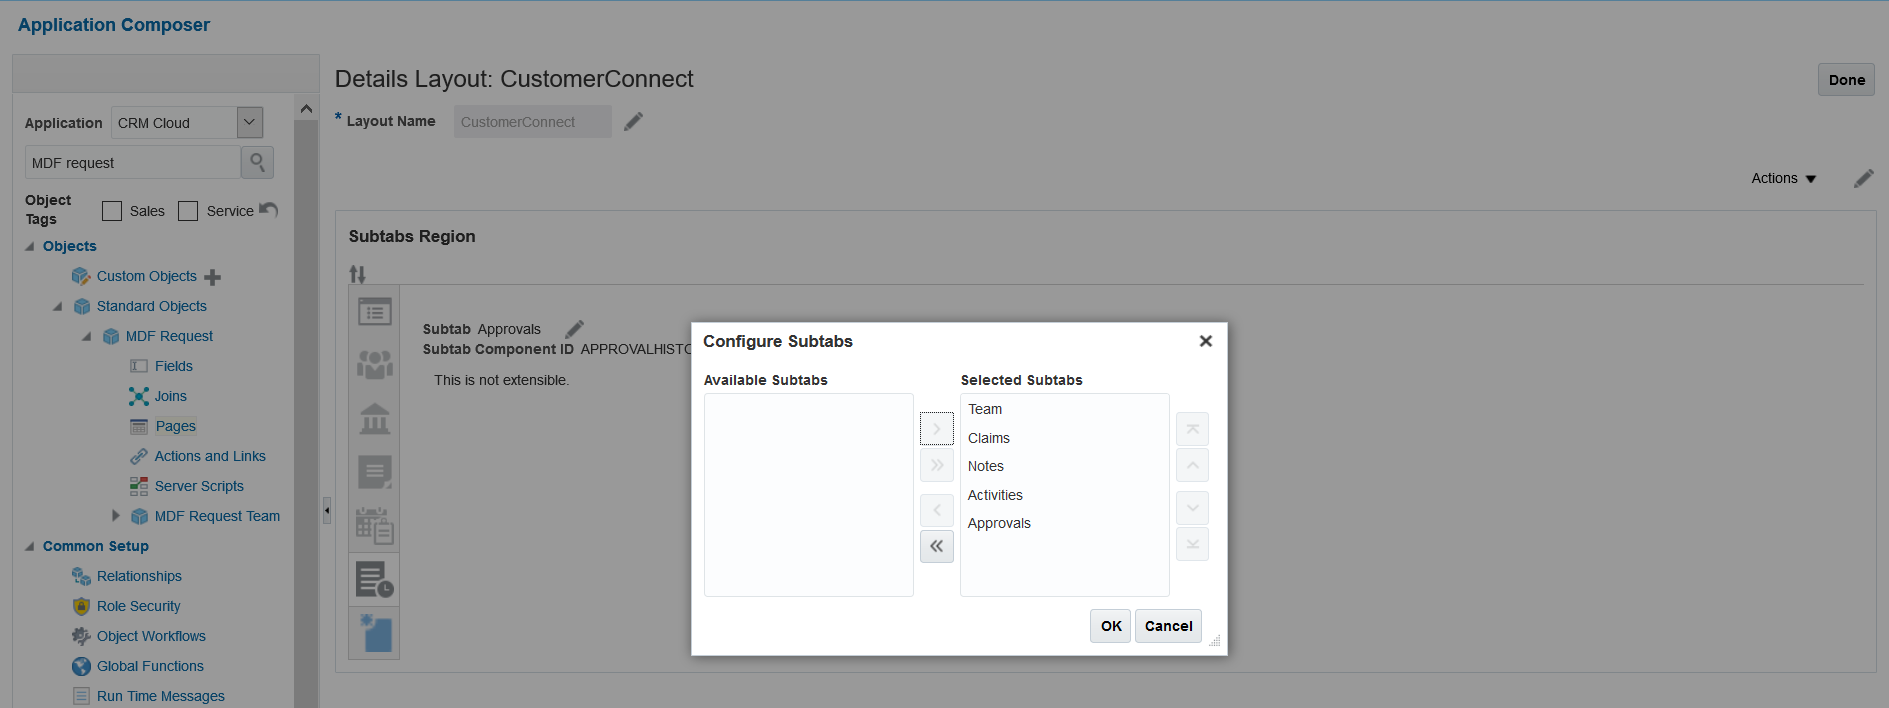This screenshot has width=1889, height=708.
Task: Close the Configure Subtabs dialog
Action: click(1206, 341)
